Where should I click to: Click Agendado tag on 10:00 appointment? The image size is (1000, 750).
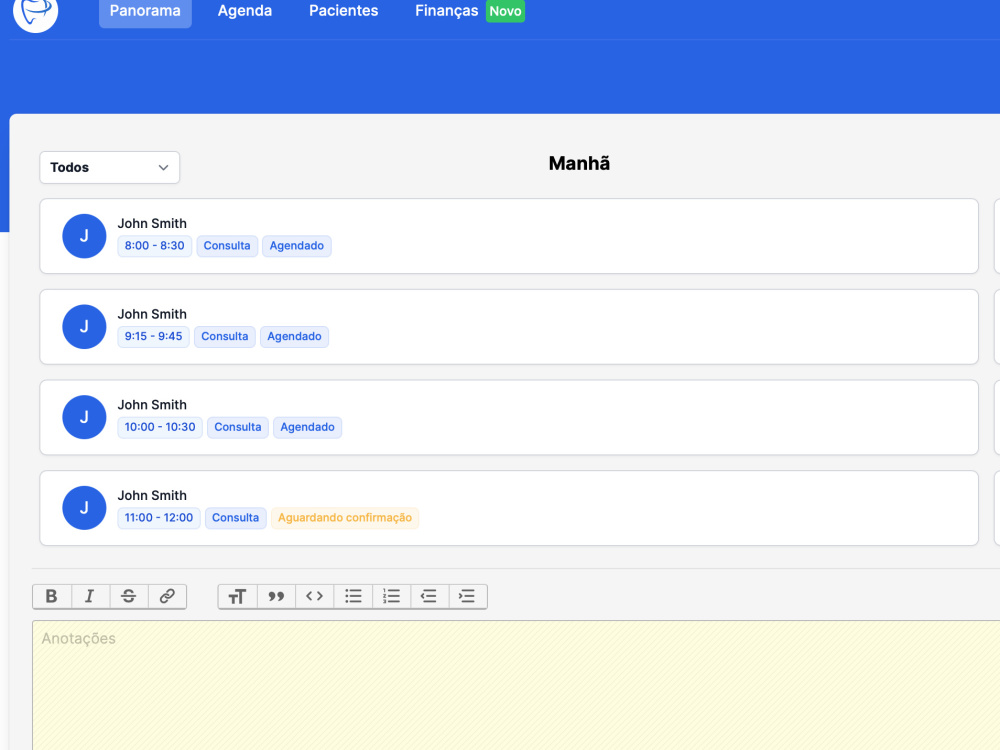pyautogui.click(x=307, y=427)
